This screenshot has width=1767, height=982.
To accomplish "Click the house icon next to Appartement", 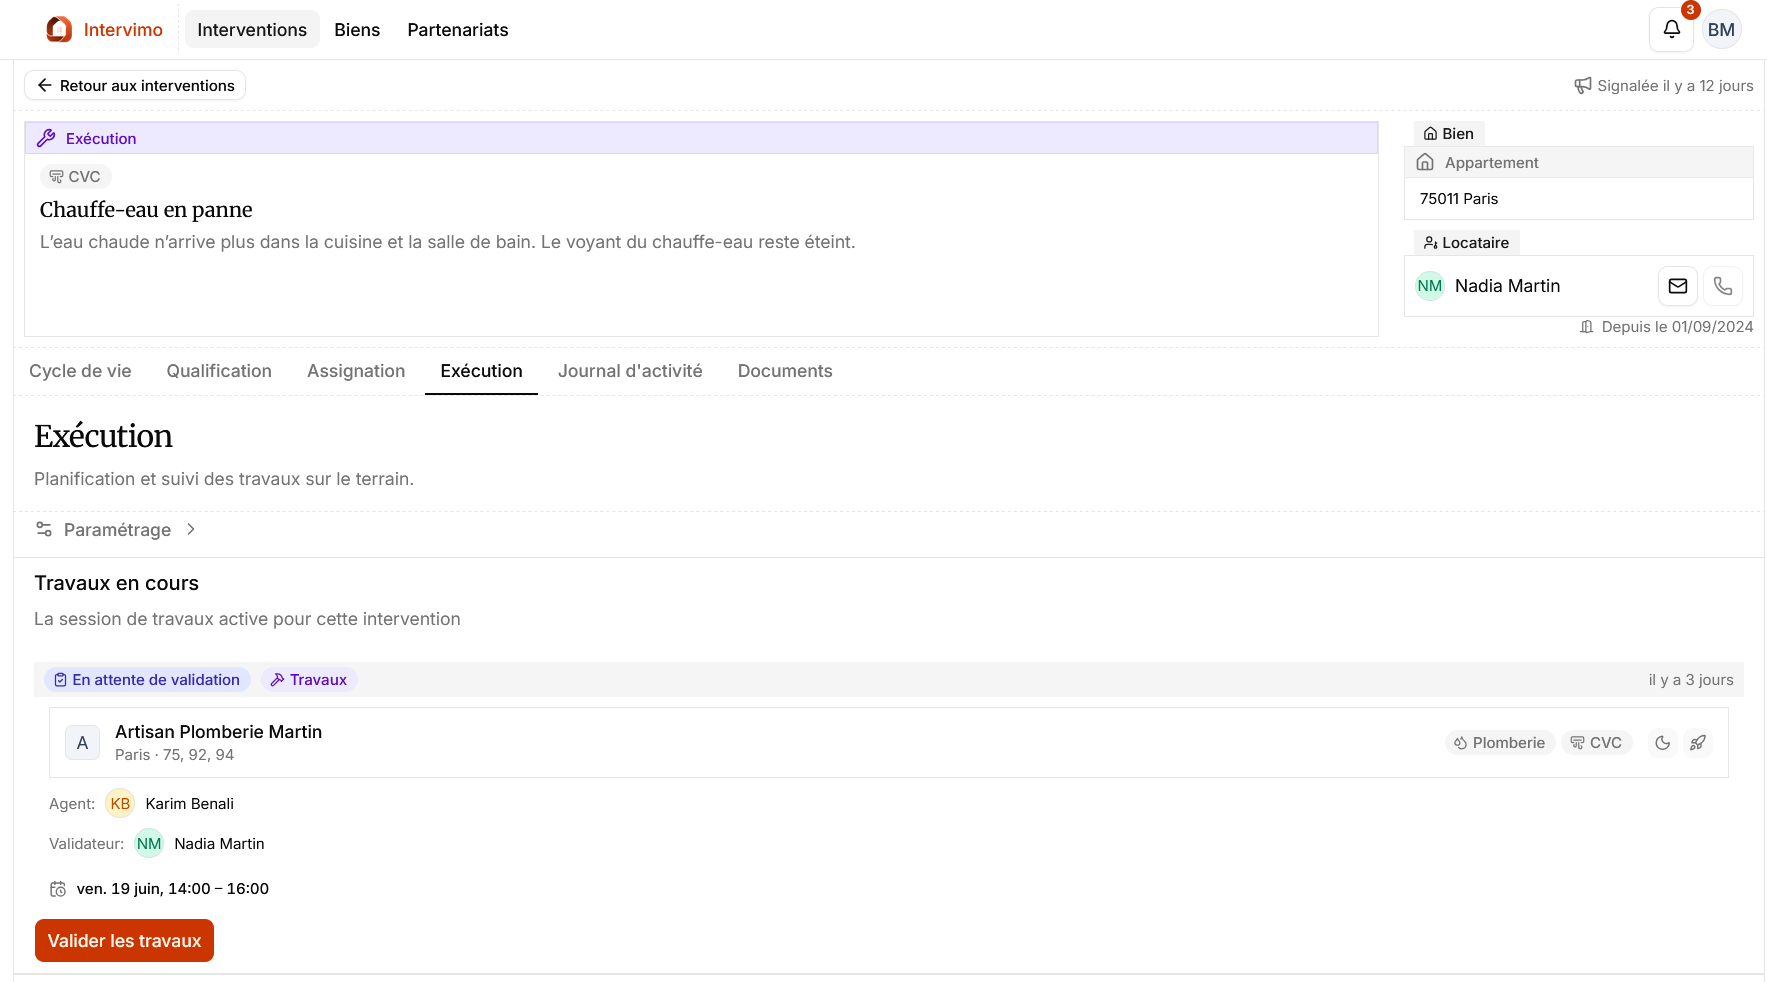I will tap(1425, 162).
